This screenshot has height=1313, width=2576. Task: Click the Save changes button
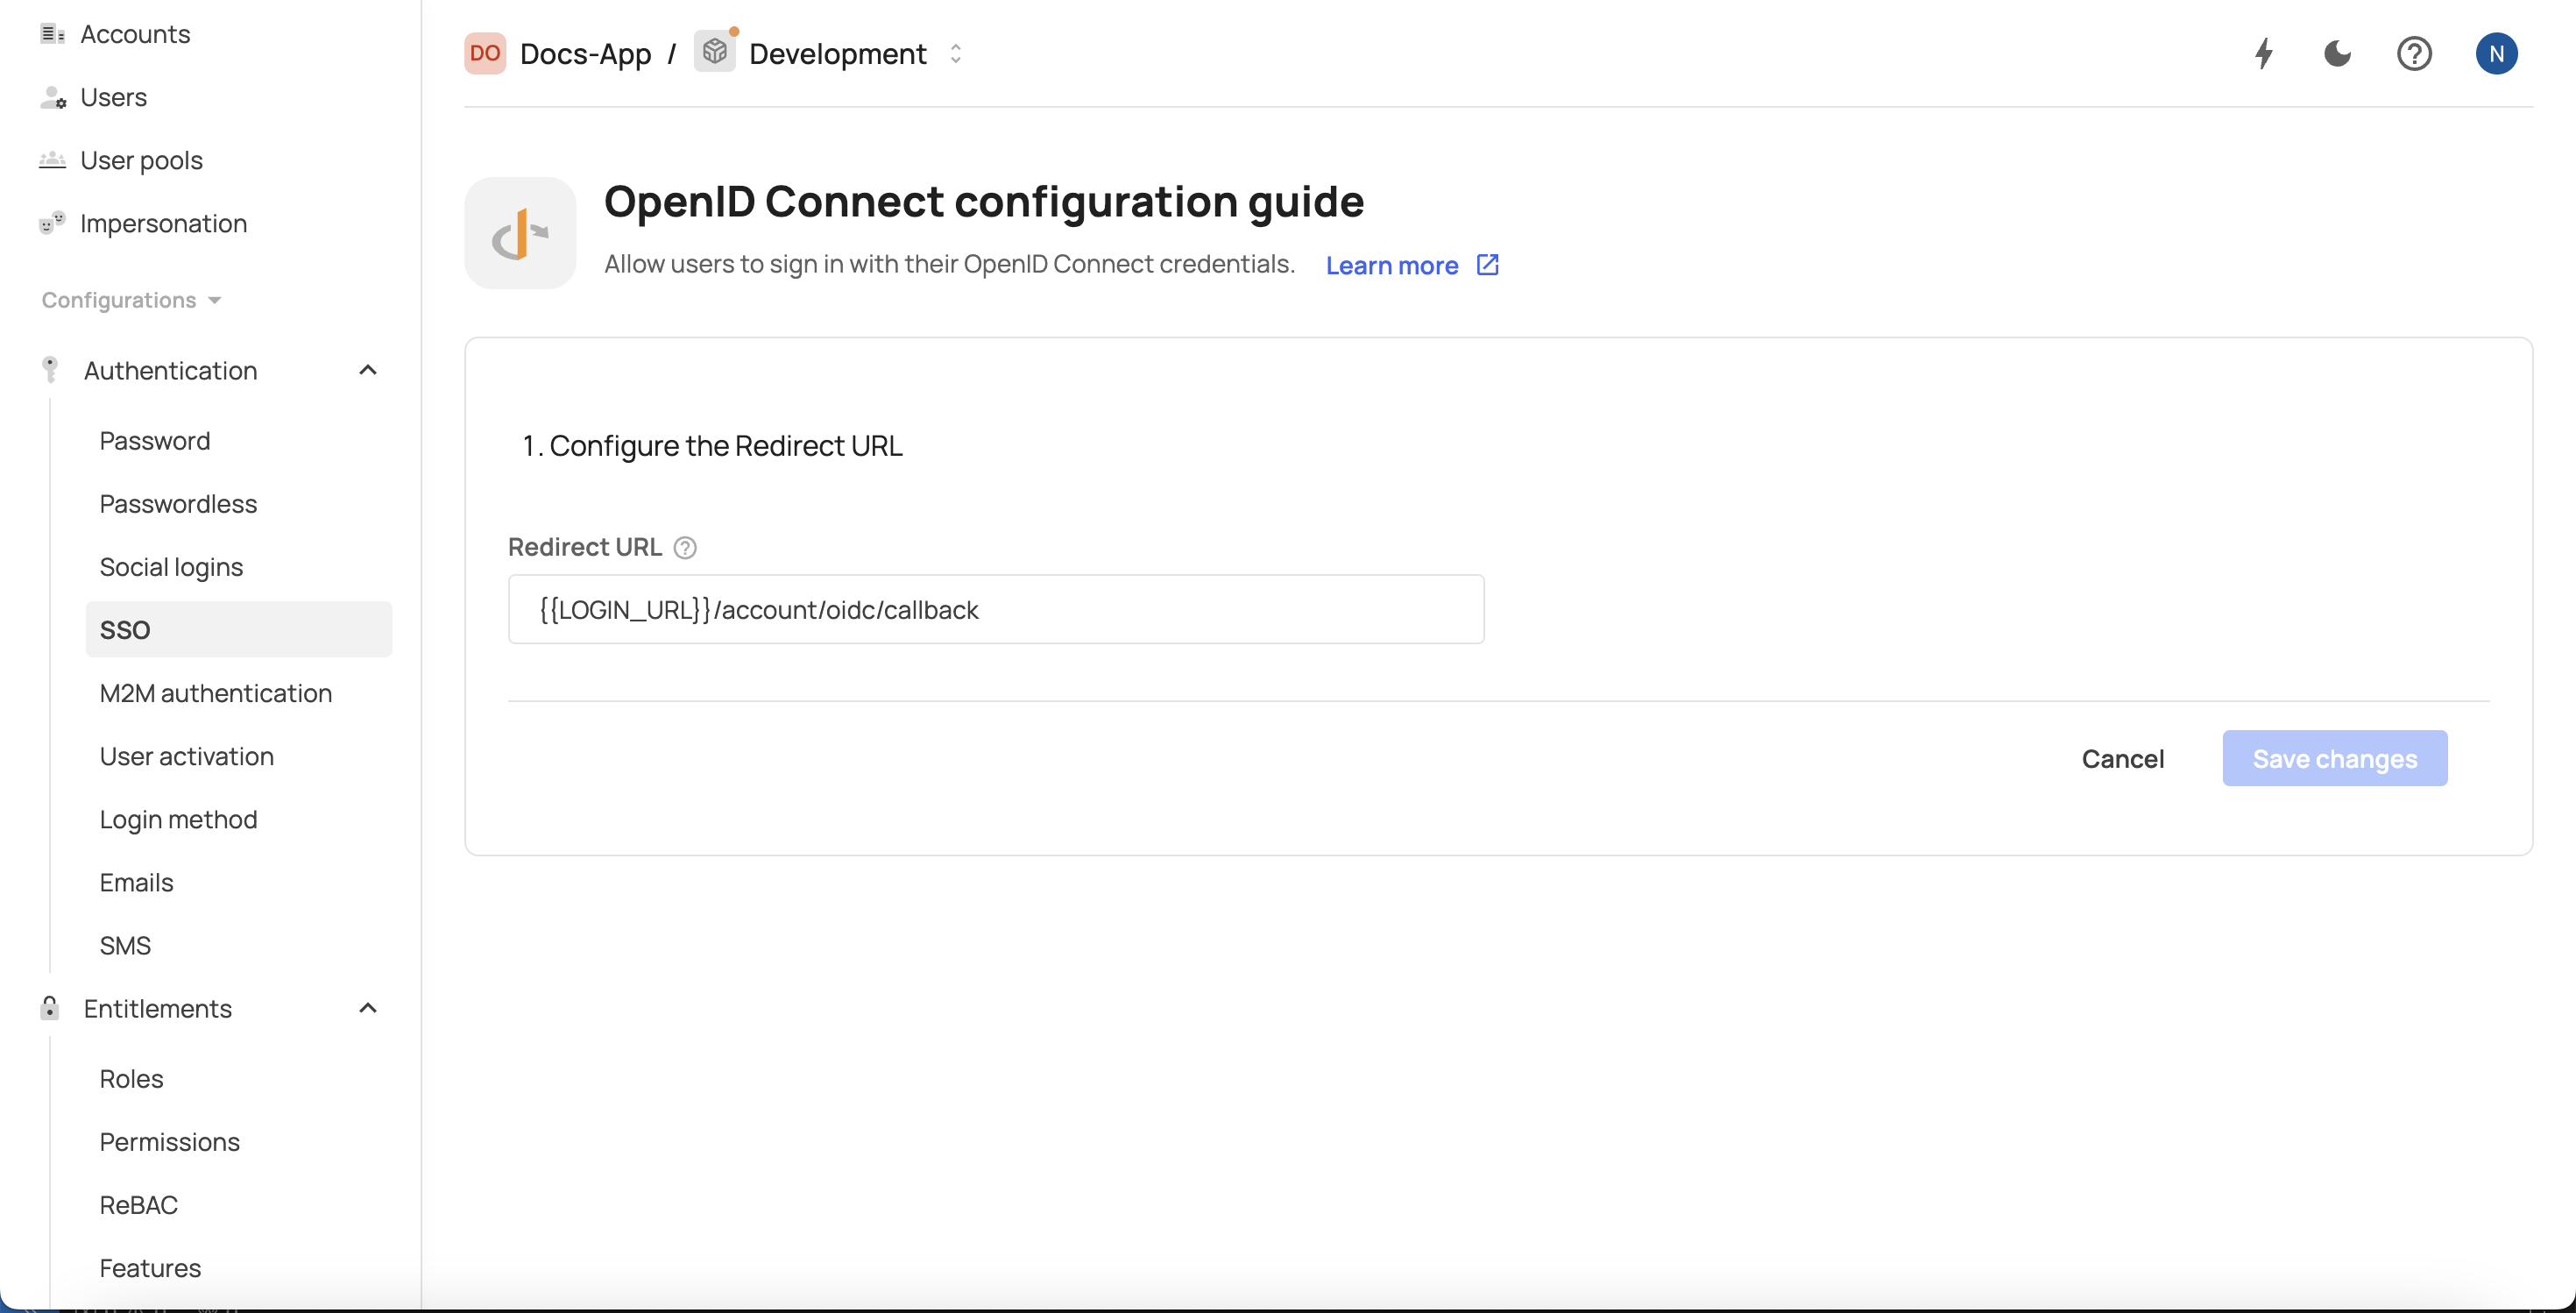(2334, 758)
